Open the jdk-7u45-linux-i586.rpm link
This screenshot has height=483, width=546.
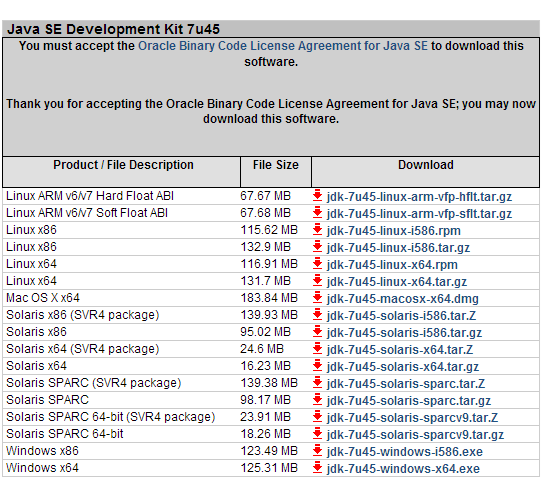pos(393,231)
